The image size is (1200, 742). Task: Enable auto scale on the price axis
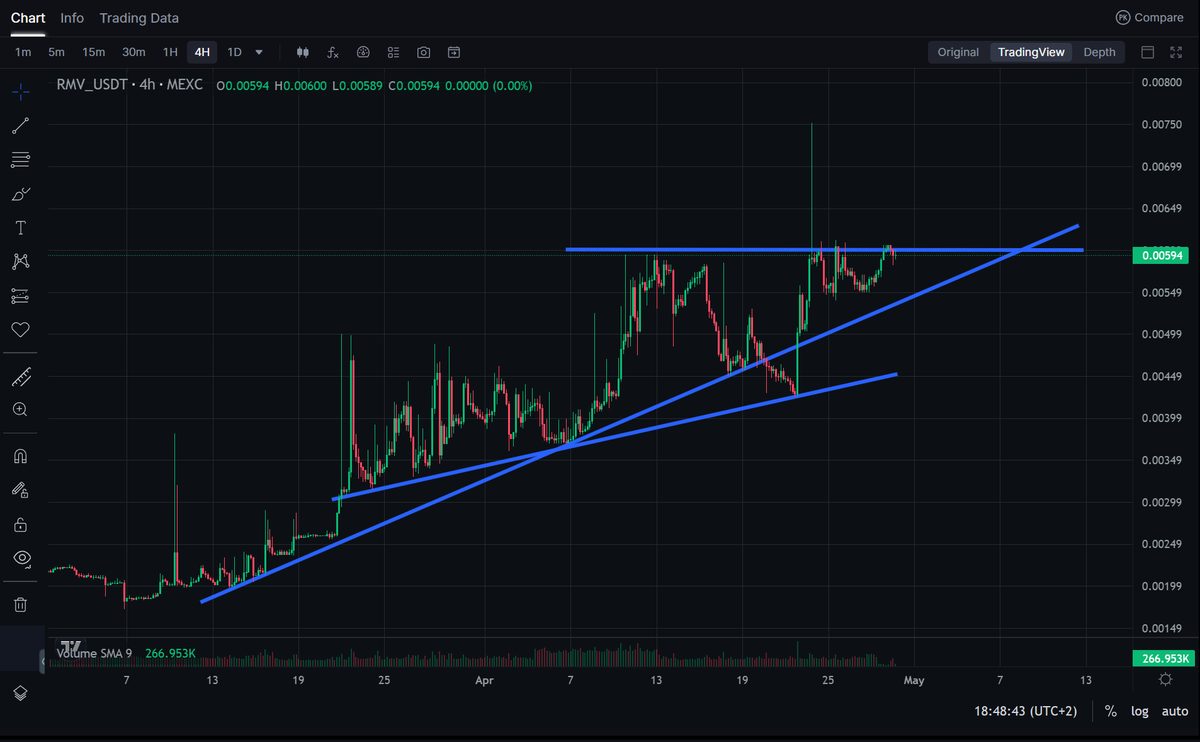[1175, 711]
